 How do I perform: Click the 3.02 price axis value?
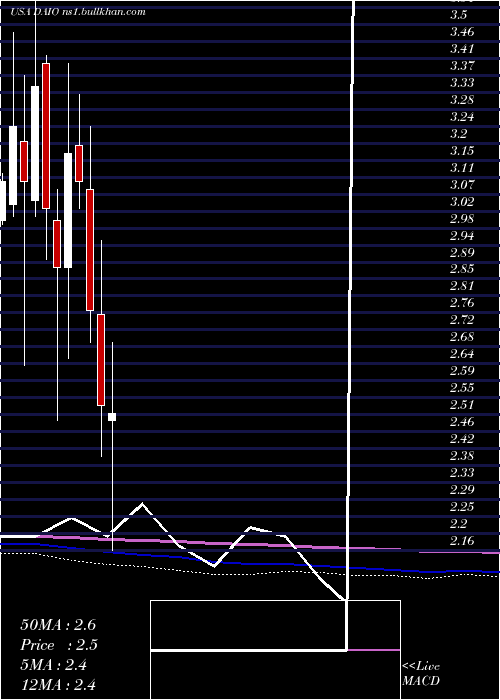pos(462,201)
